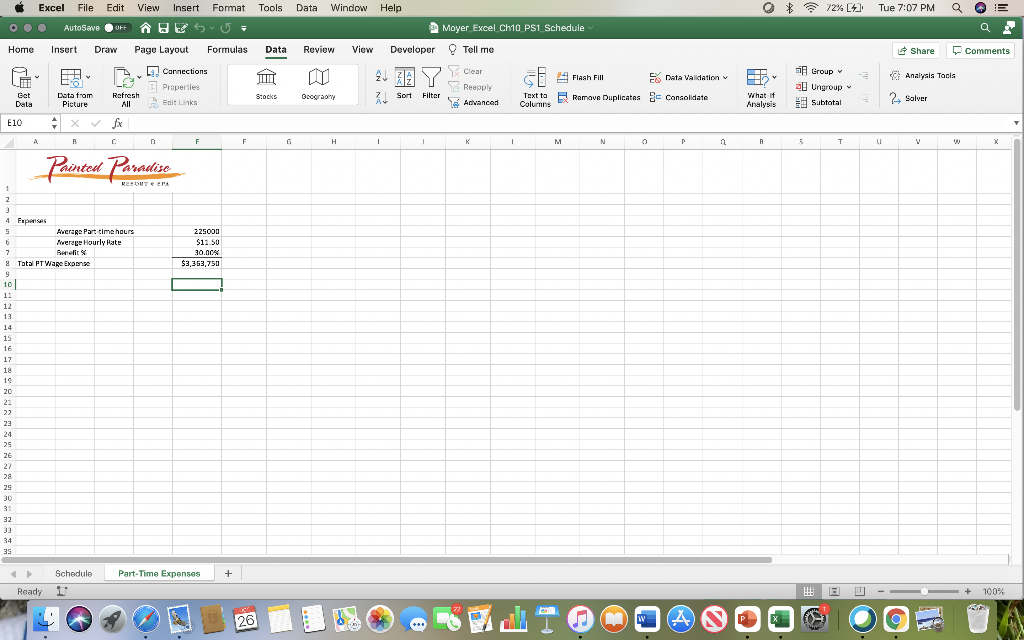Click the Save icon in title bar
Image resolution: width=1024 pixels, height=640 pixels.
163,28
